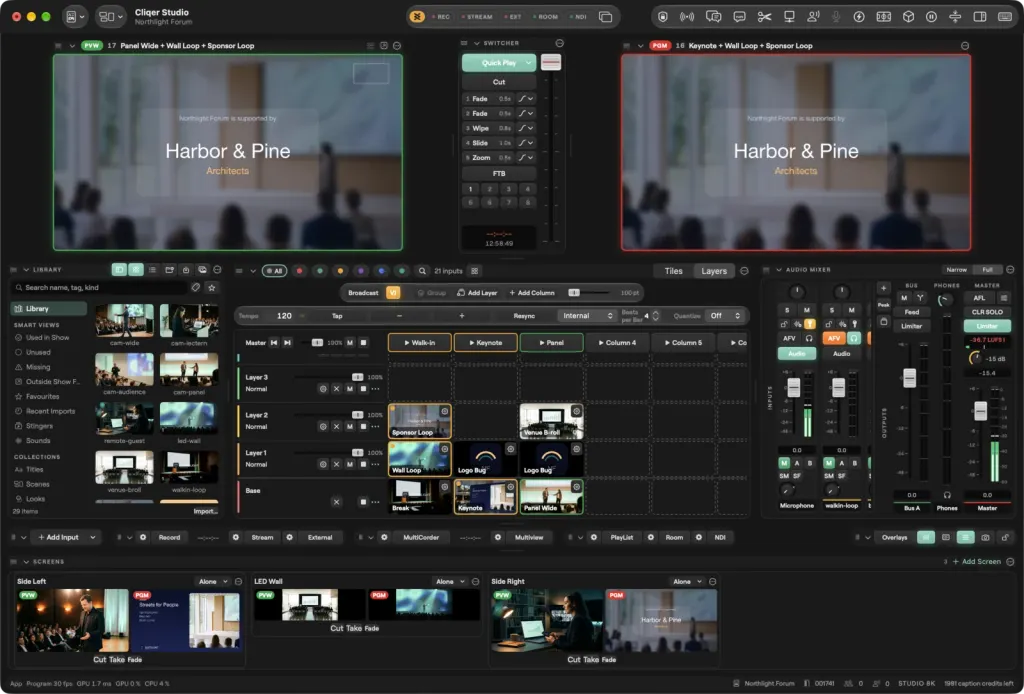
Task: Open the Internal sync source dropdown
Action: click(587, 316)
